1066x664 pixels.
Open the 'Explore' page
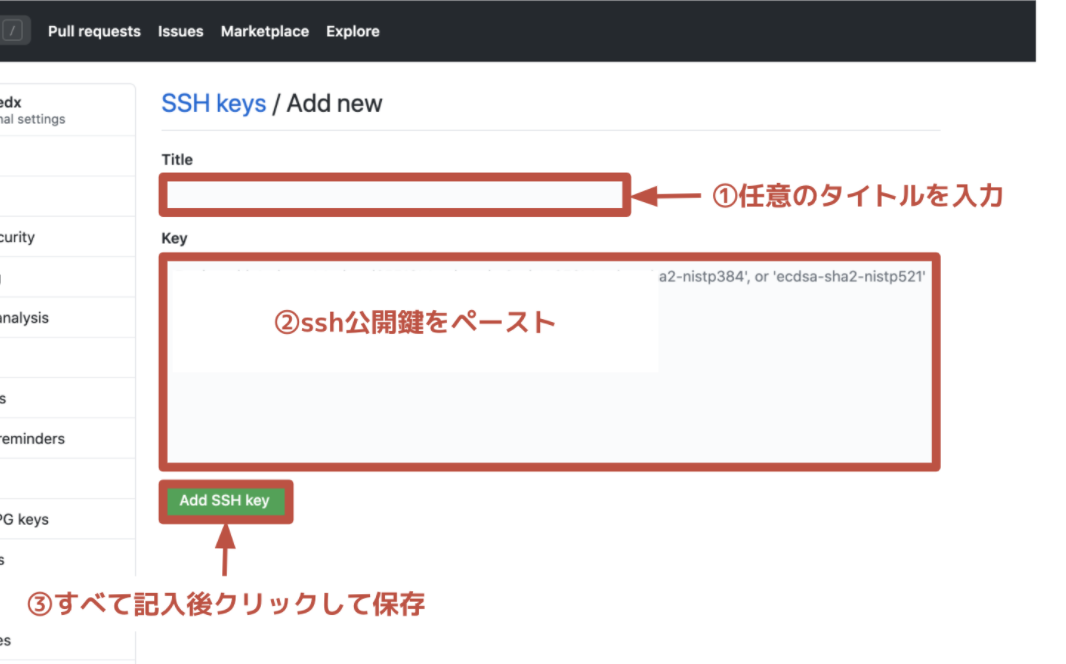(352, 31)
